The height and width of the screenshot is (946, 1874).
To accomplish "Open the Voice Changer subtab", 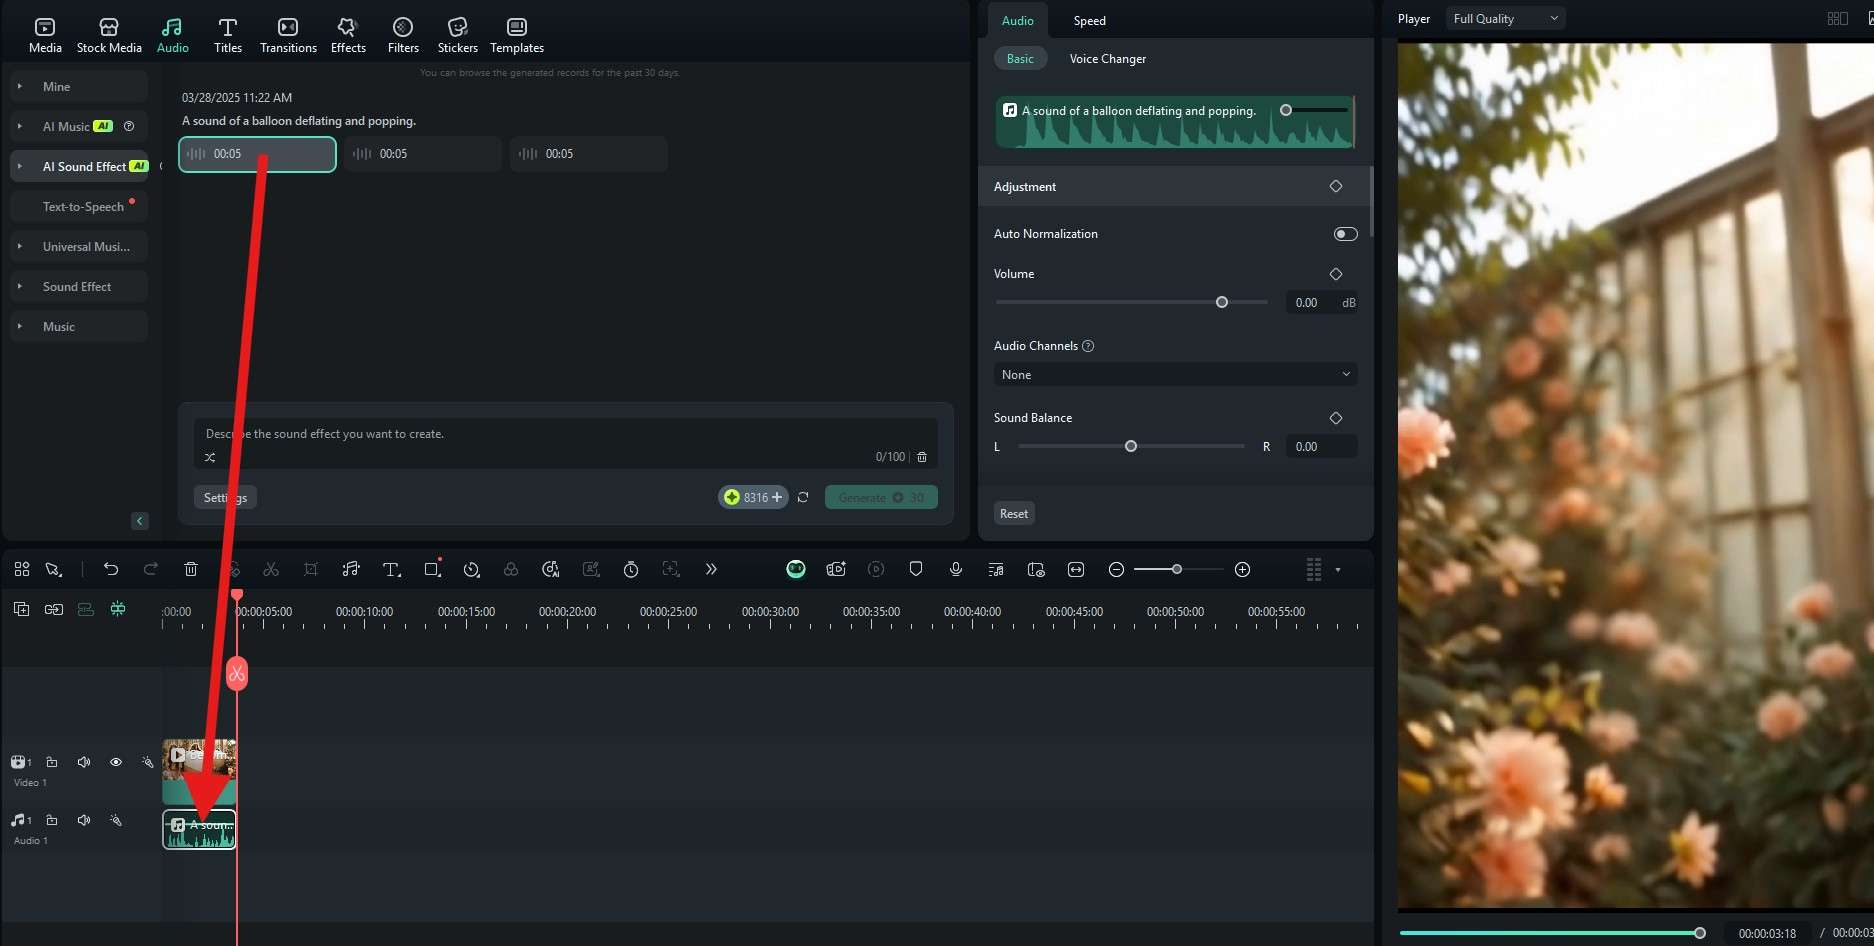I will 1108,59.
